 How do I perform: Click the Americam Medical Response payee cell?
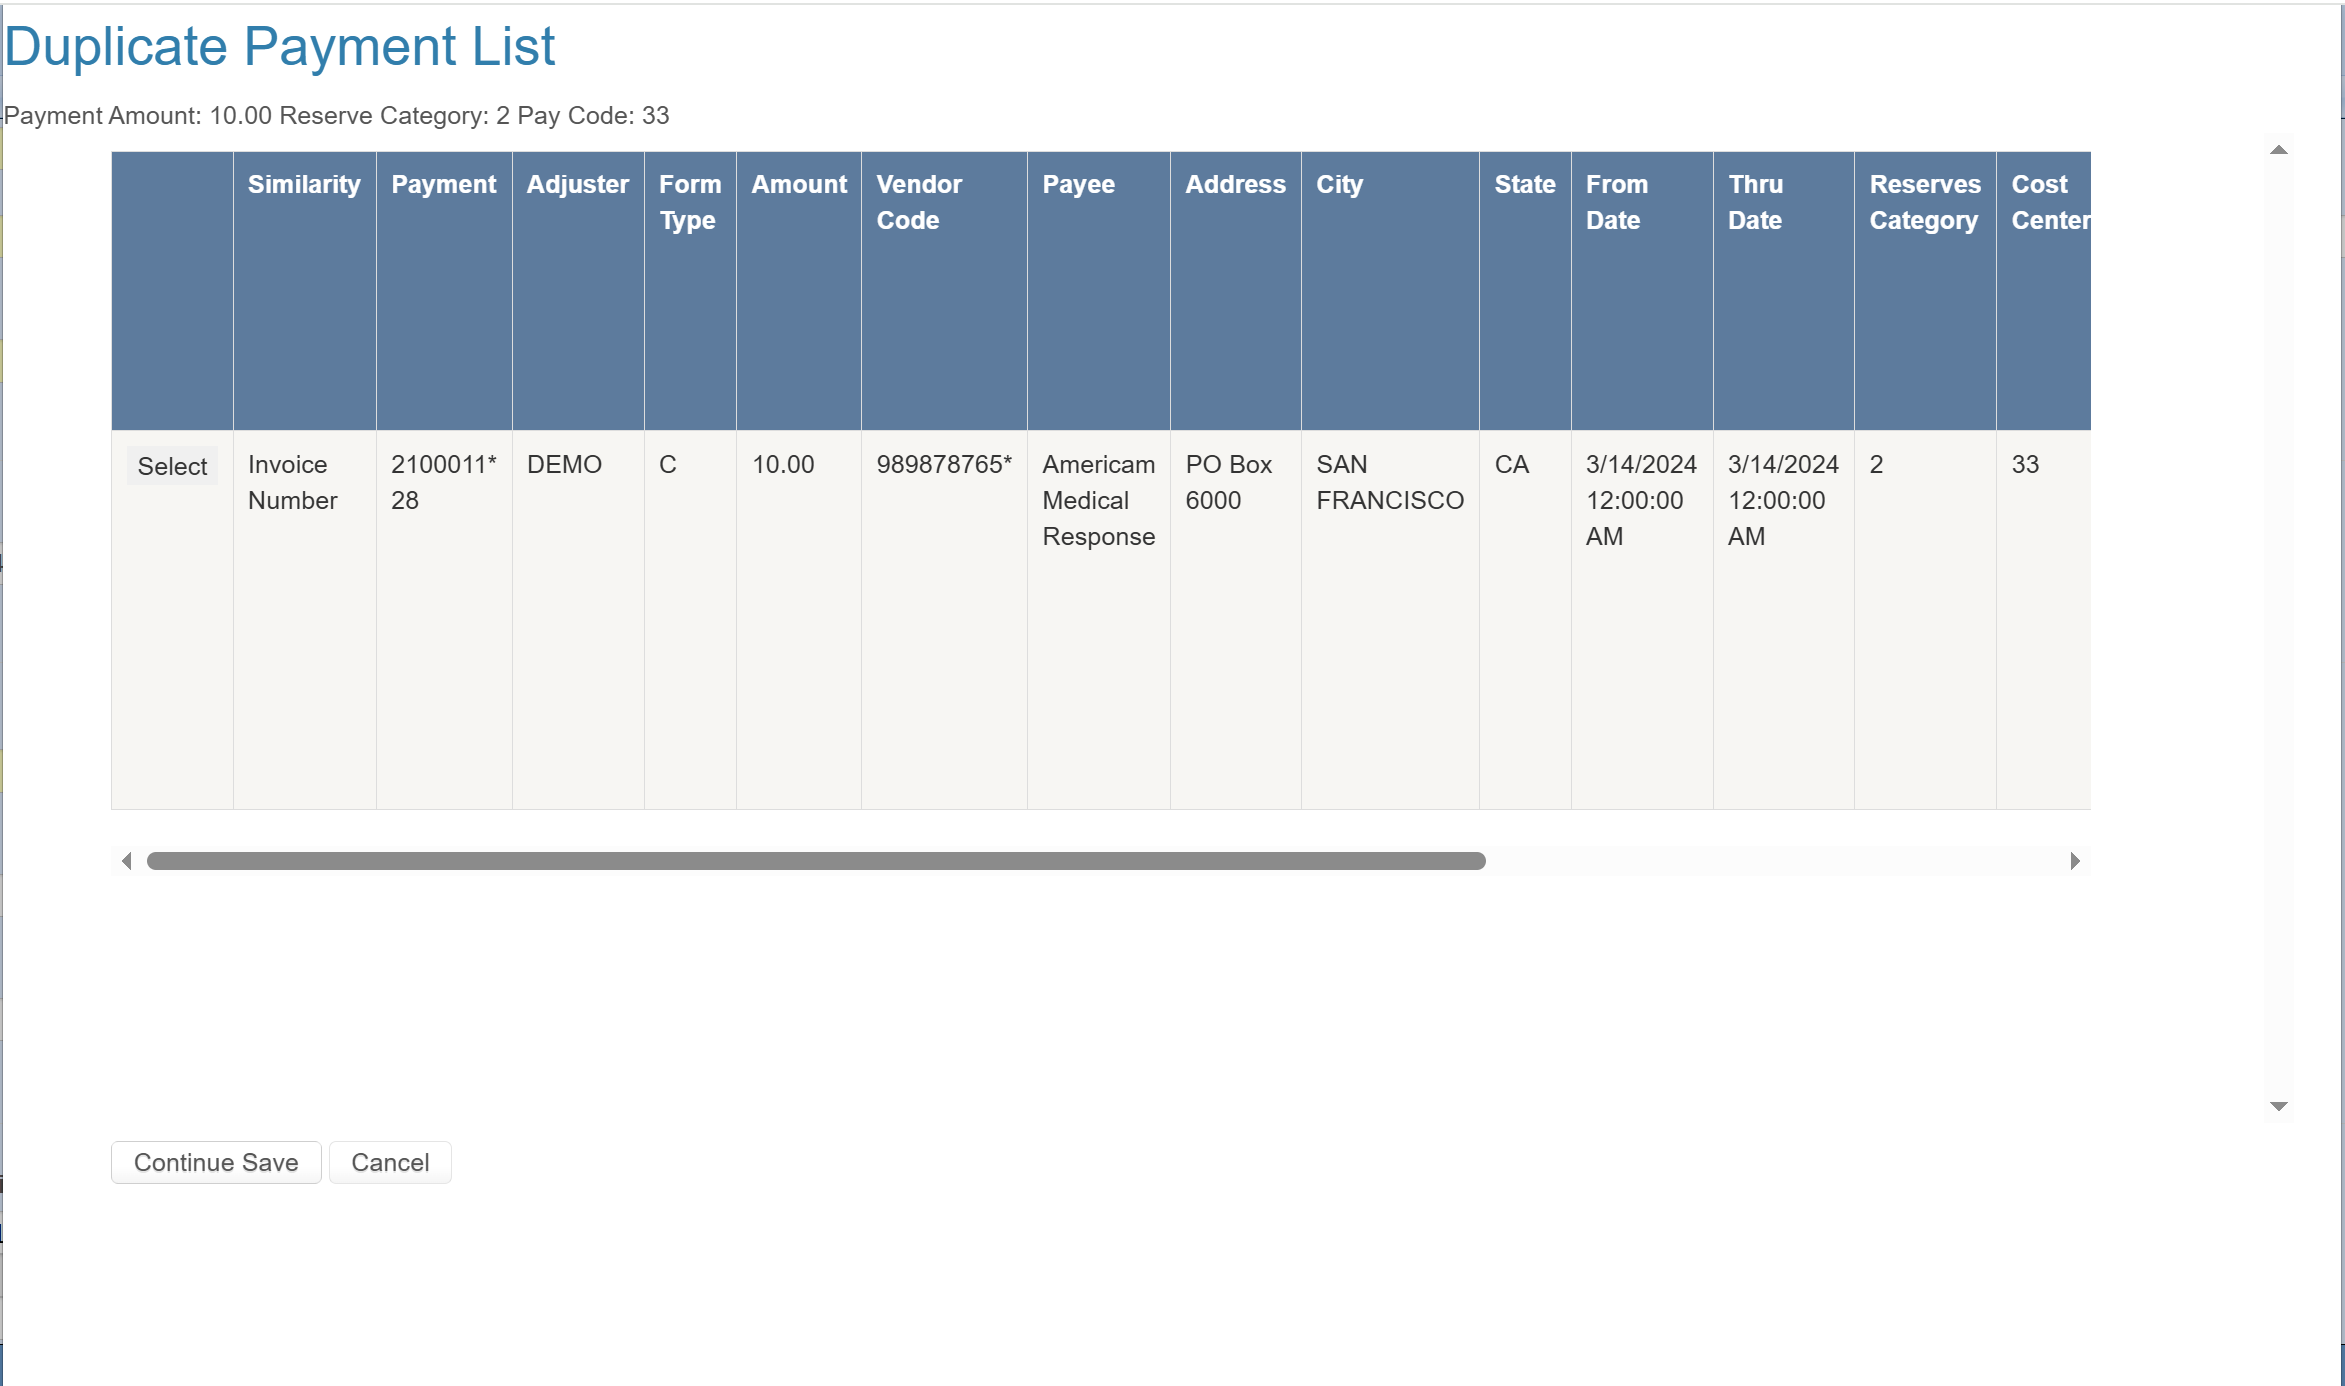coord(1098,500)
